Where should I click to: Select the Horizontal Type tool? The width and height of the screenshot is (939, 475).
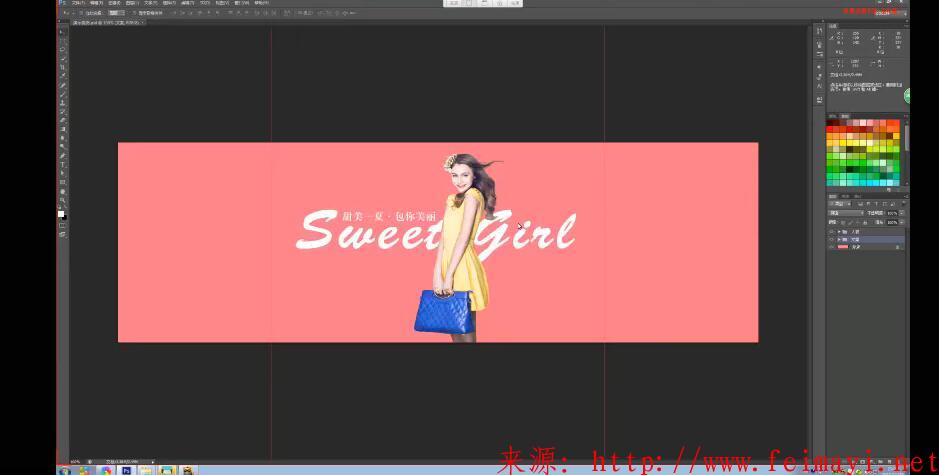coord(62,164)
